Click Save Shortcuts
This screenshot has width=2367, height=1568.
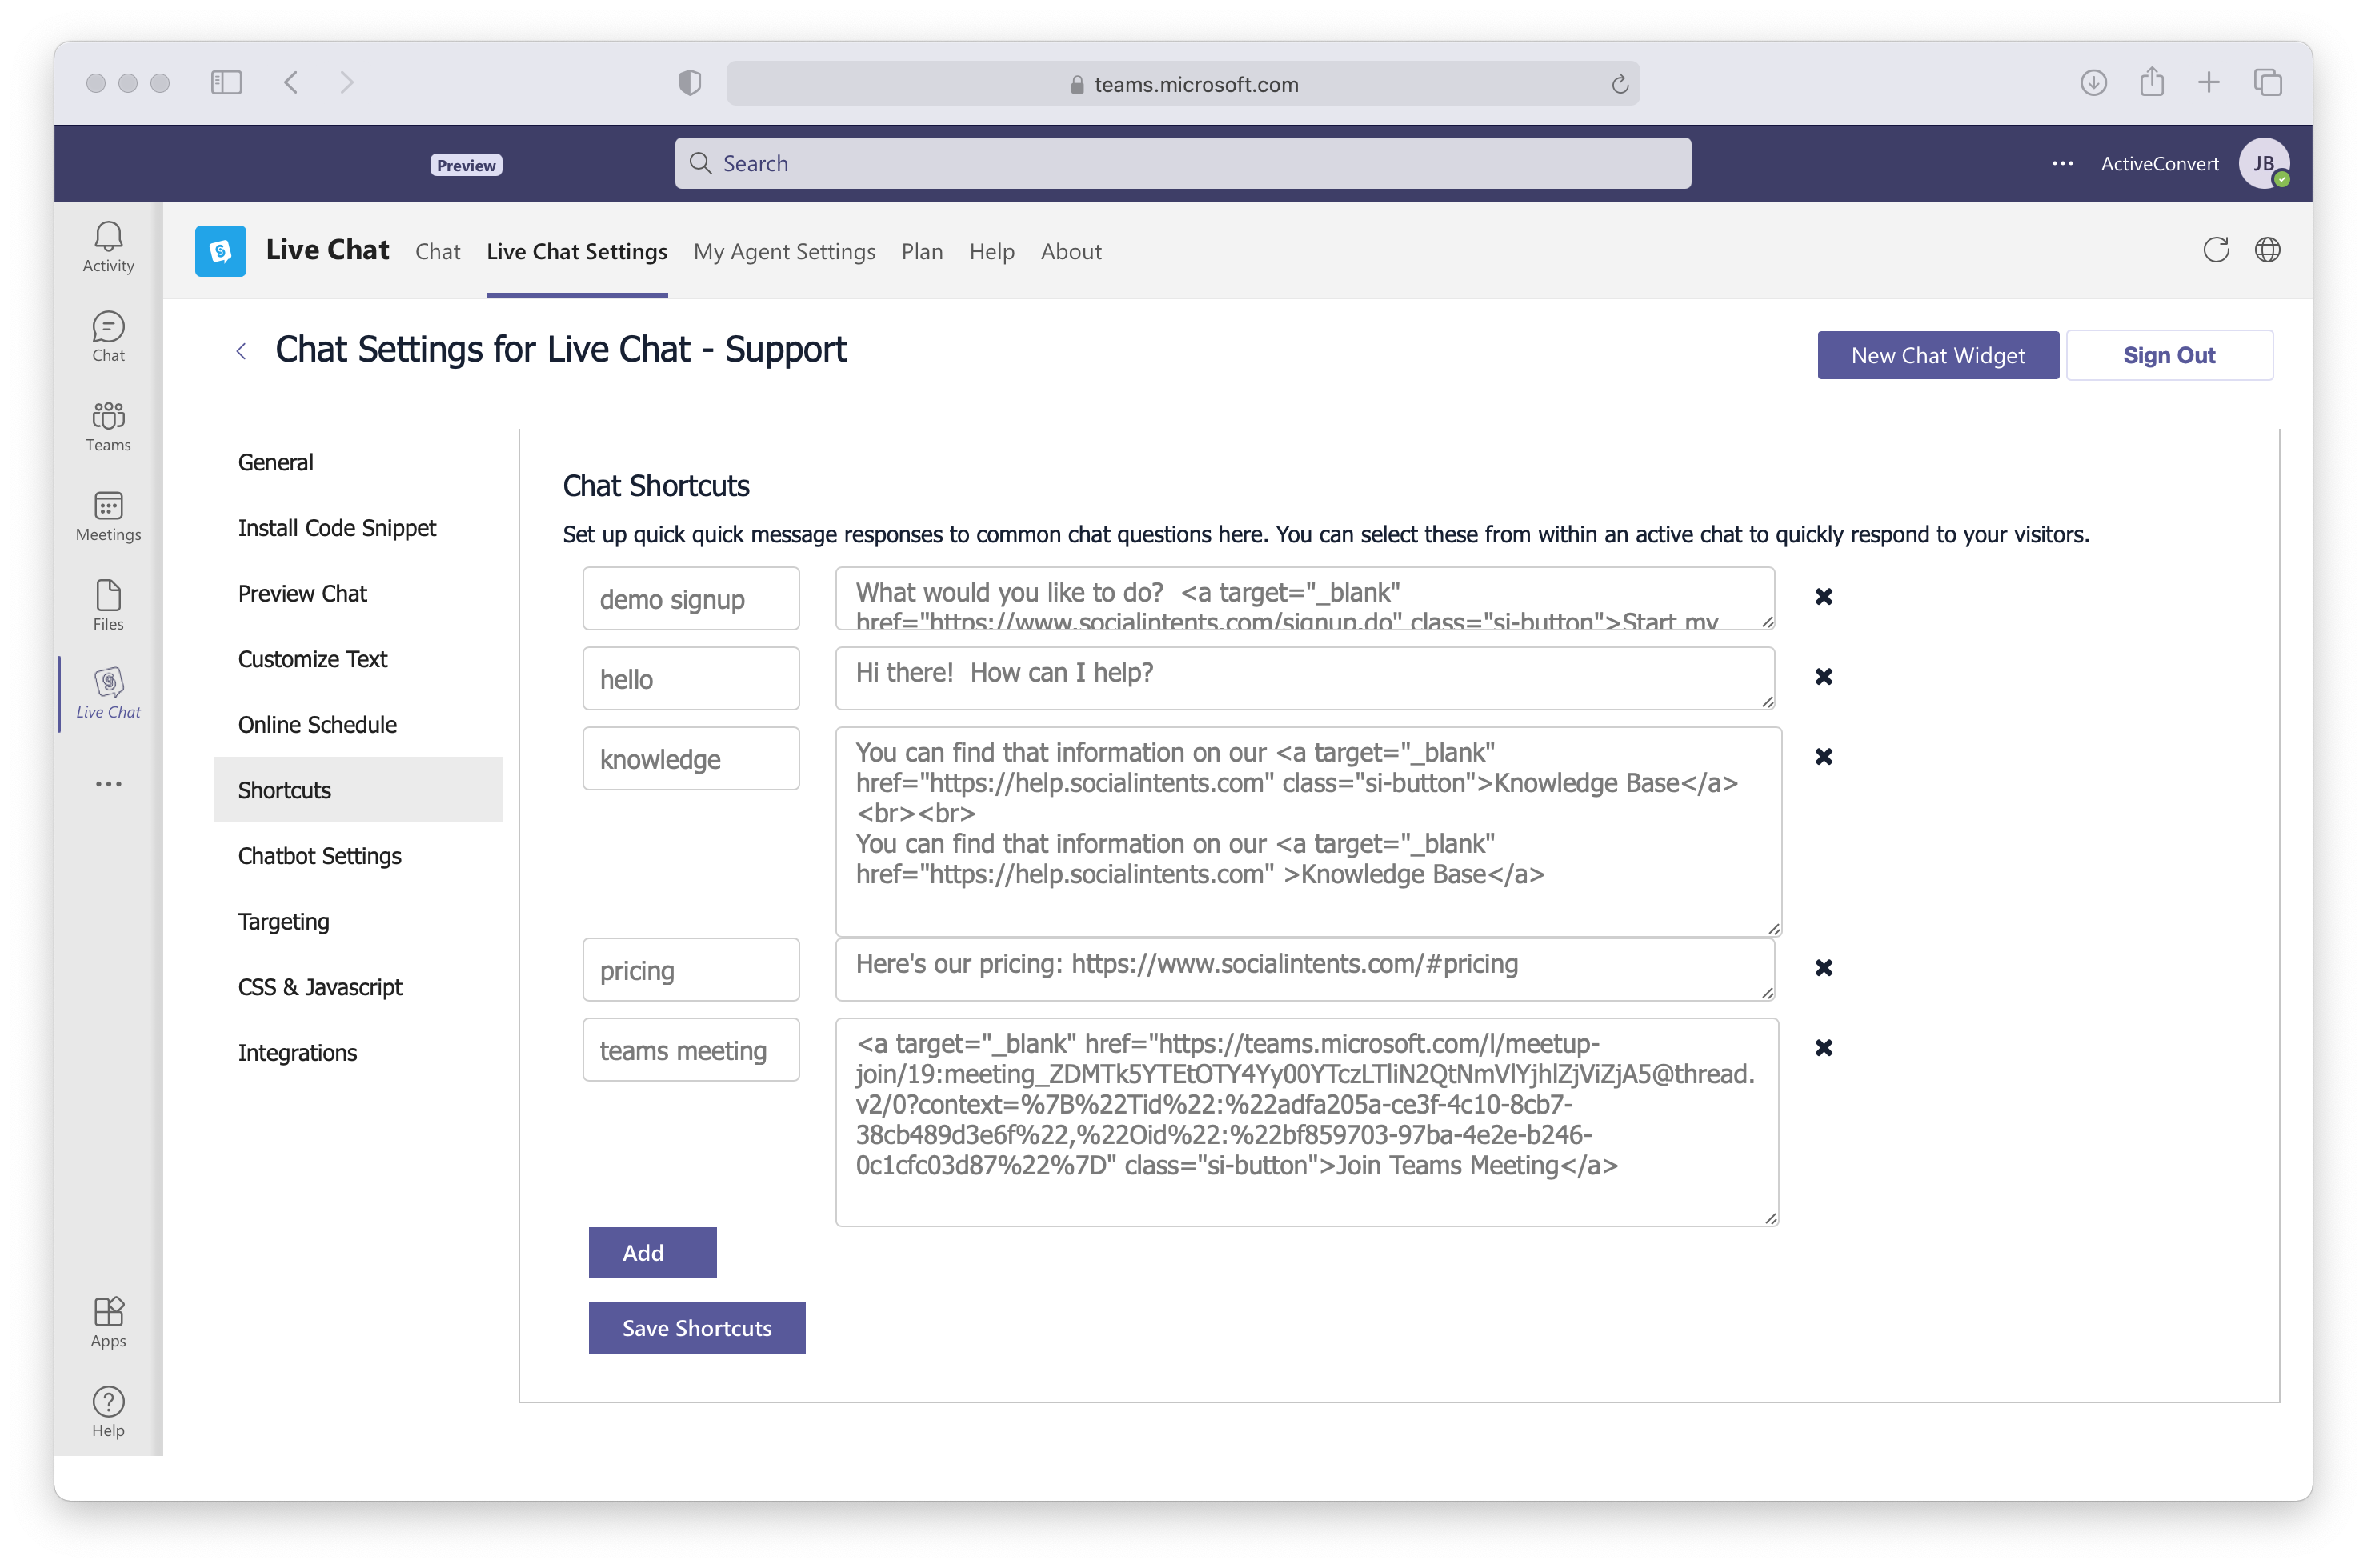[x=697, y=1328]
